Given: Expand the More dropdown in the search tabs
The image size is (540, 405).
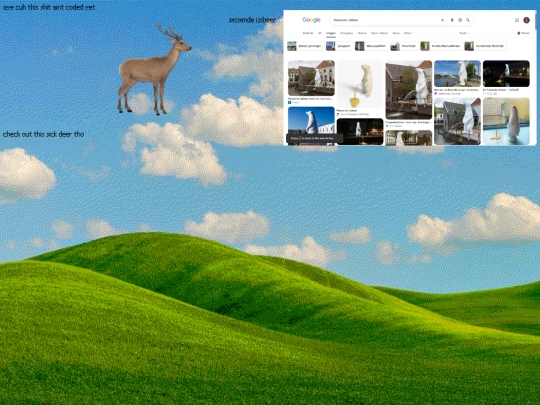Looking at the screenshot, I should [x=409, y=33].
